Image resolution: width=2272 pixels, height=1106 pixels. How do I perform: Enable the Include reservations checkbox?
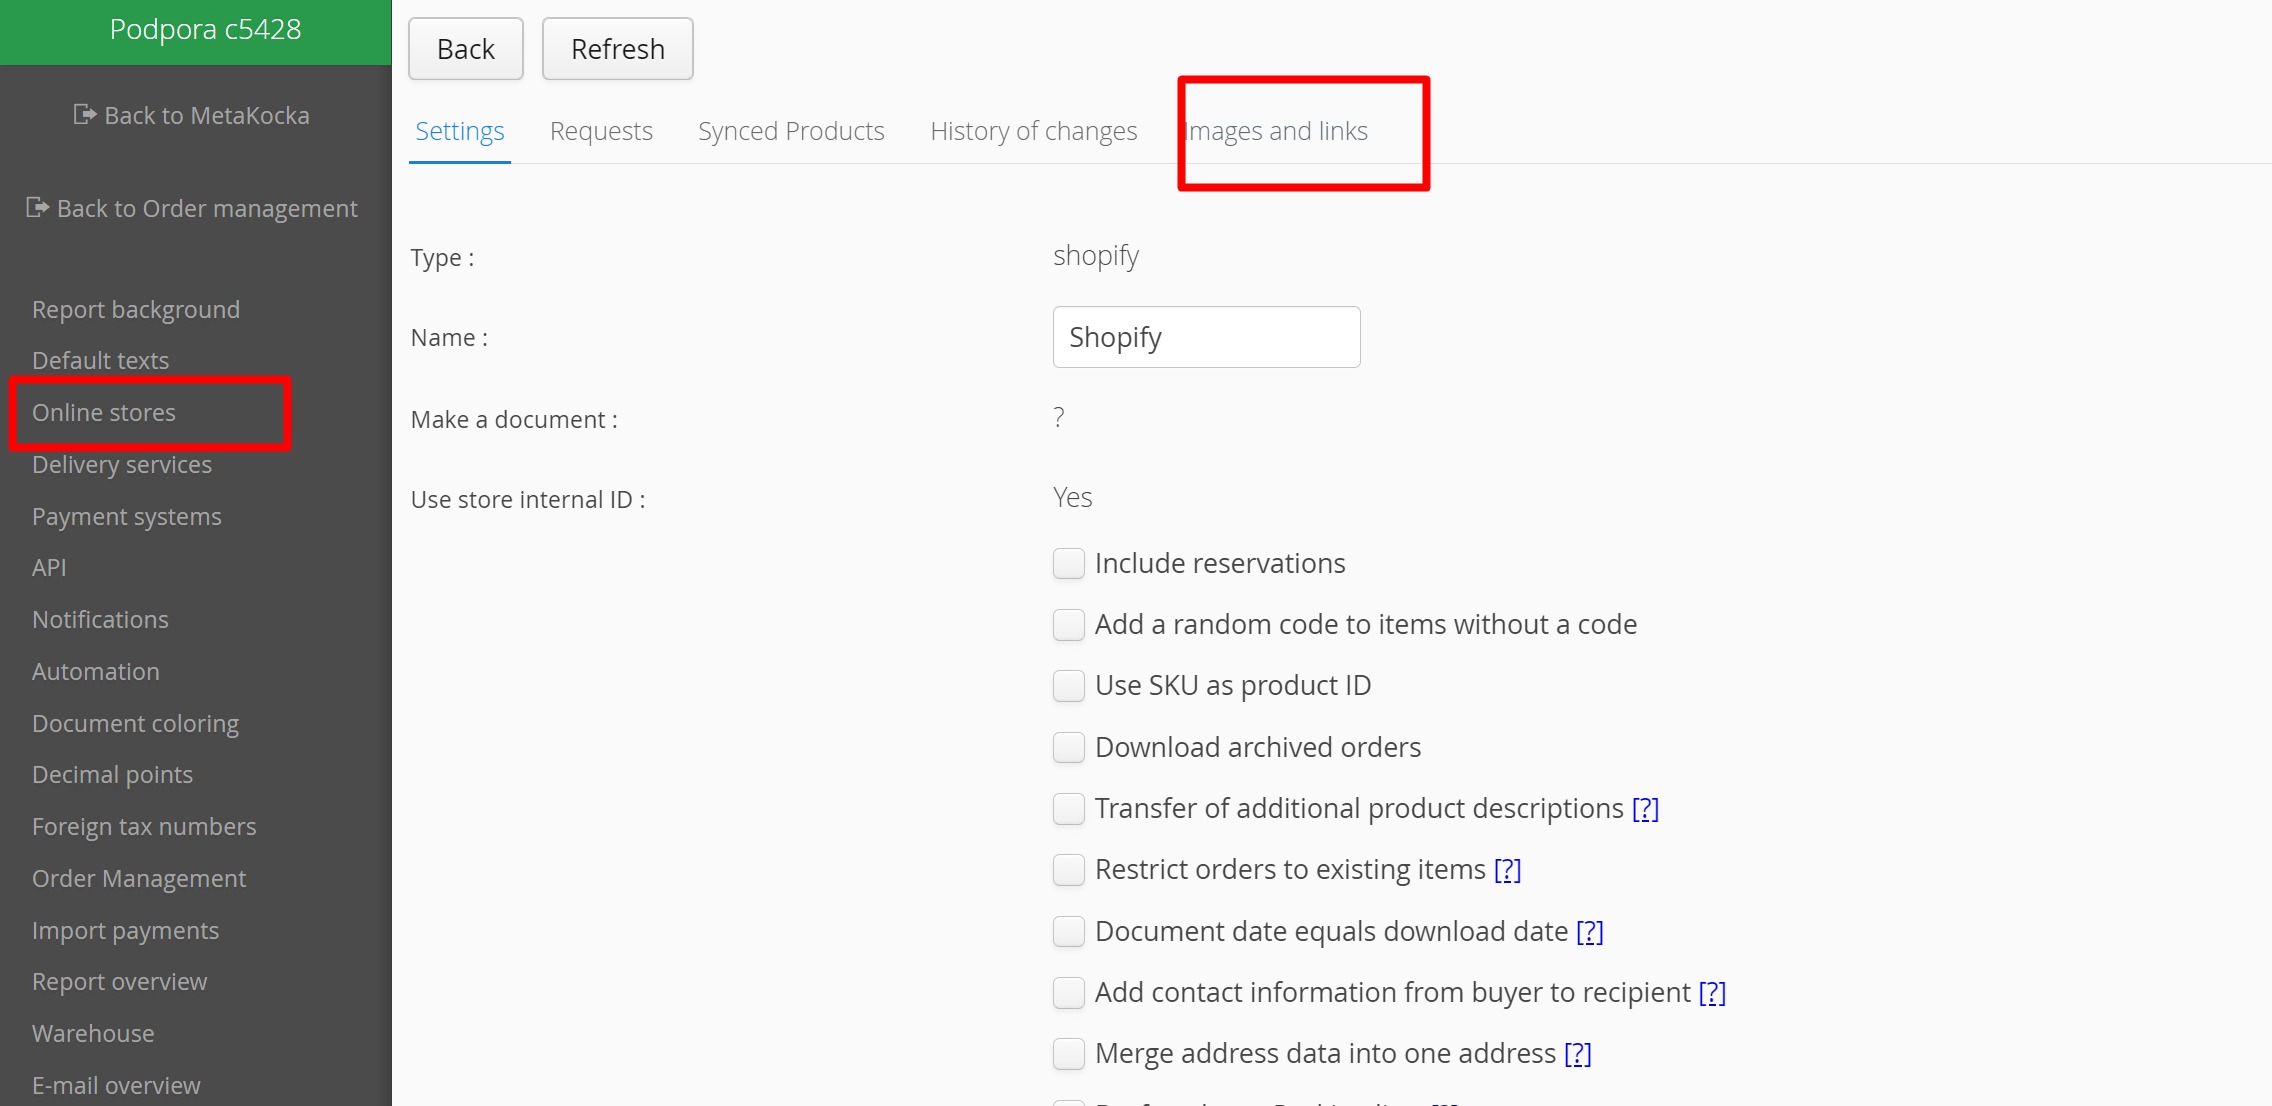click(1069, 564)
